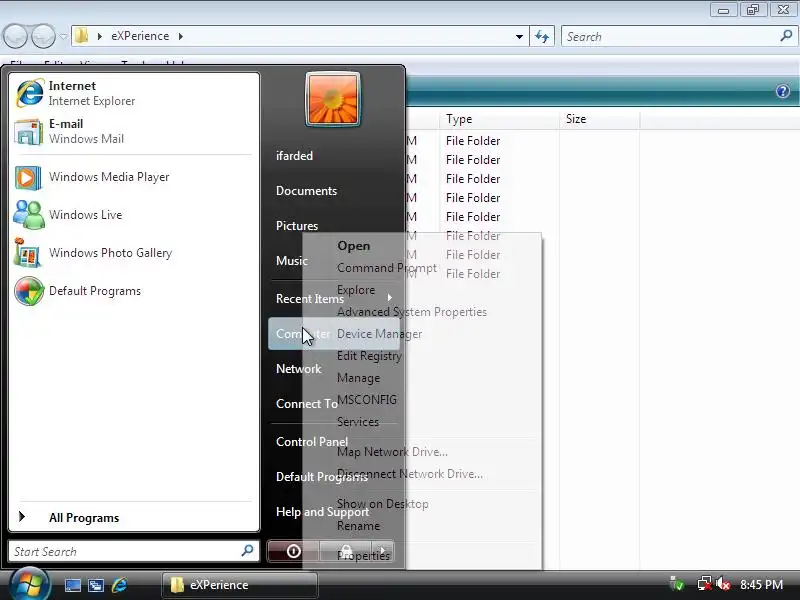Click Explorer back navigation button
The image size is (800, 600).
15,36
